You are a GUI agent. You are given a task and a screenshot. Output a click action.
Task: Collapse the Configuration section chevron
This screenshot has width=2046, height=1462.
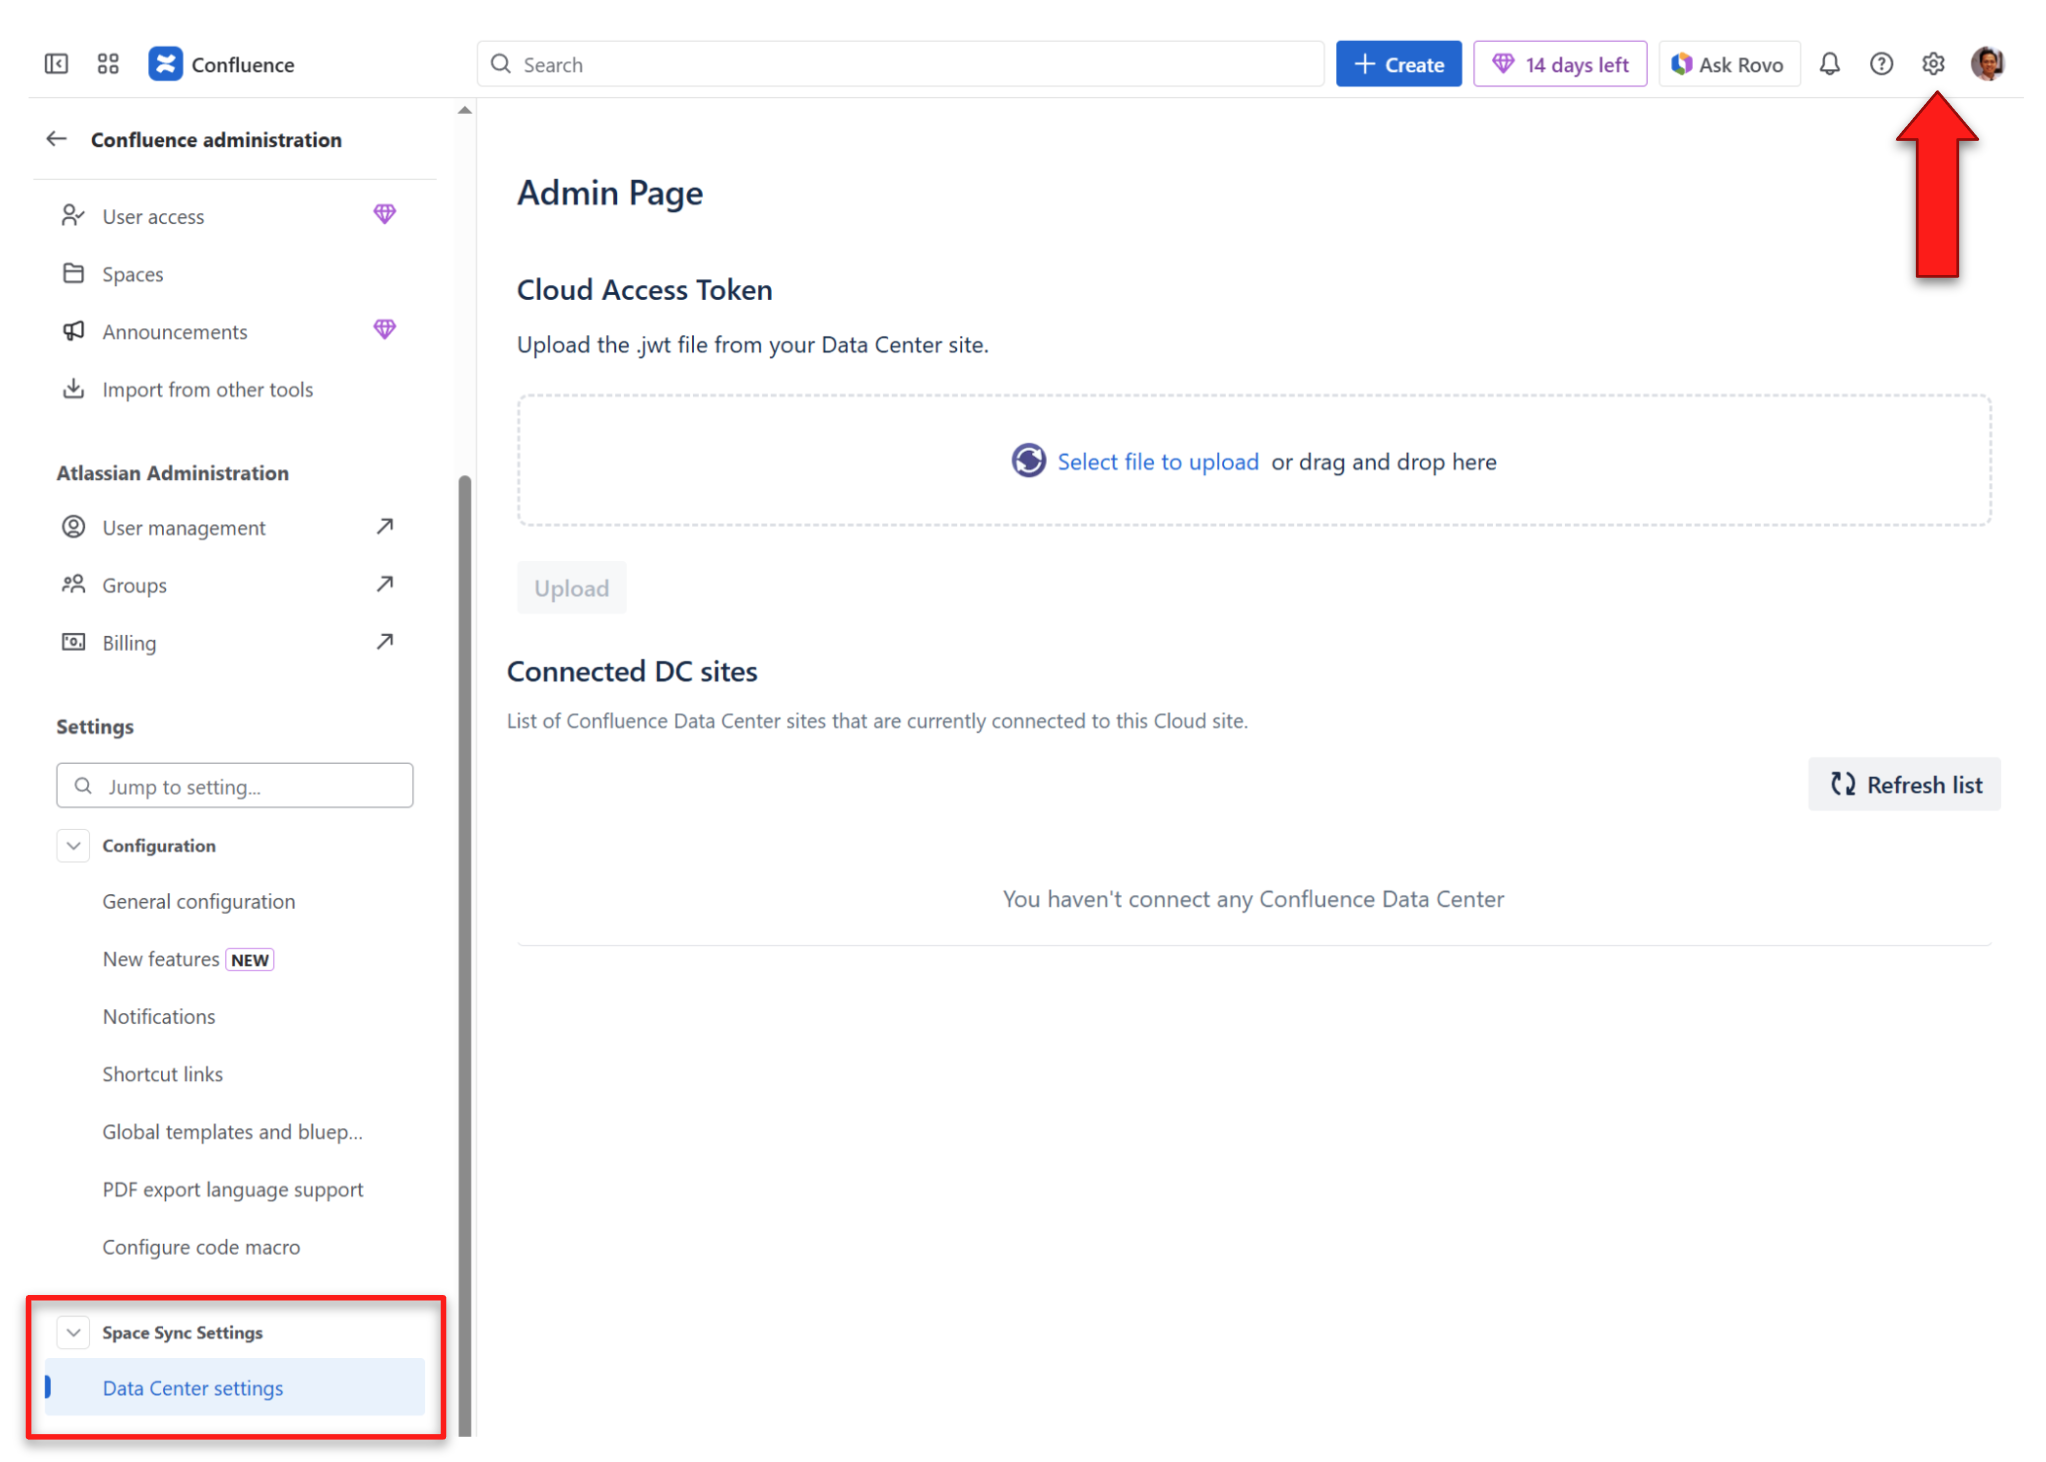(73, 845)
